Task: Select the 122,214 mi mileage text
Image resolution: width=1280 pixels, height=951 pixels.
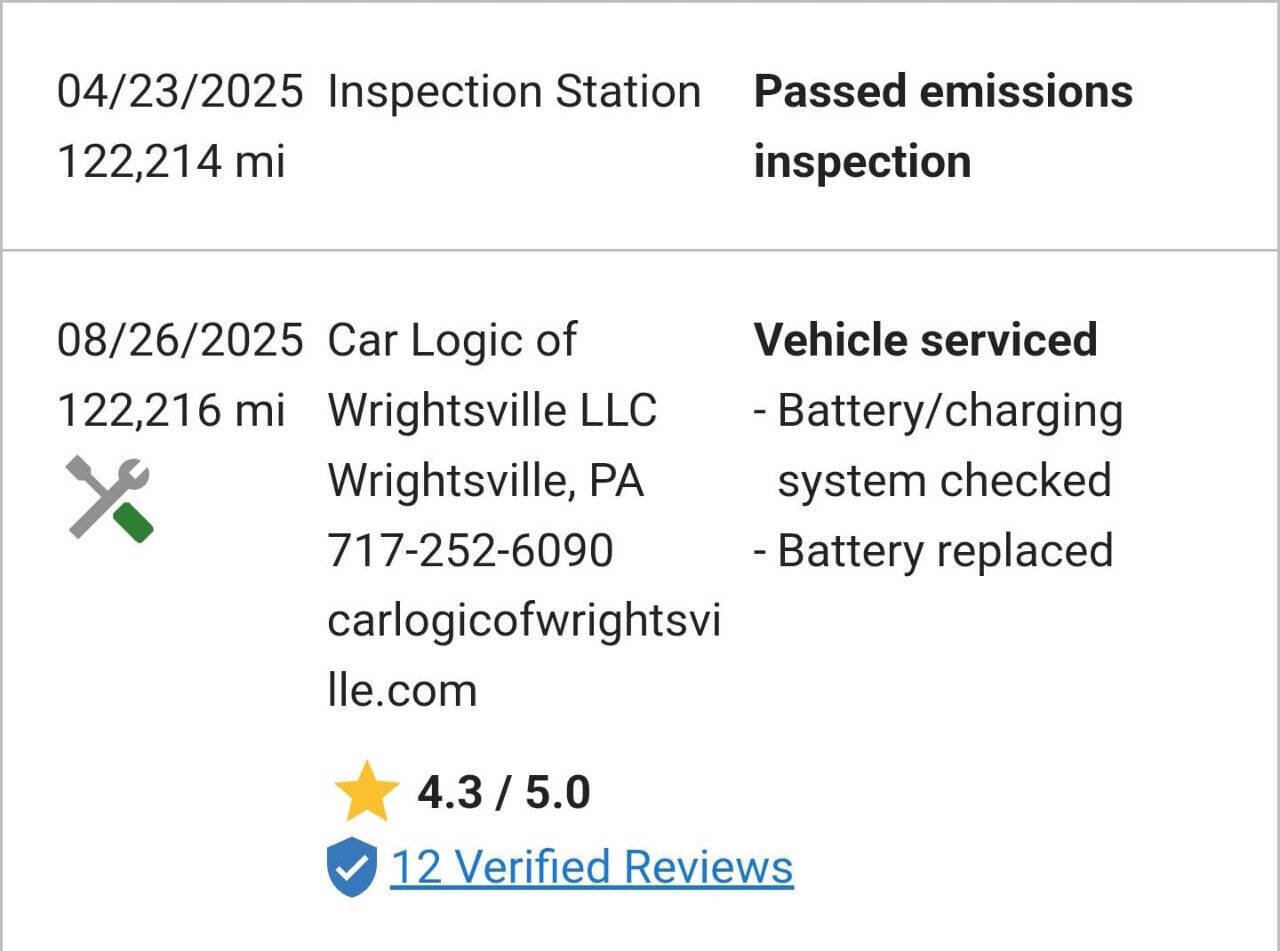Action: 173,158
